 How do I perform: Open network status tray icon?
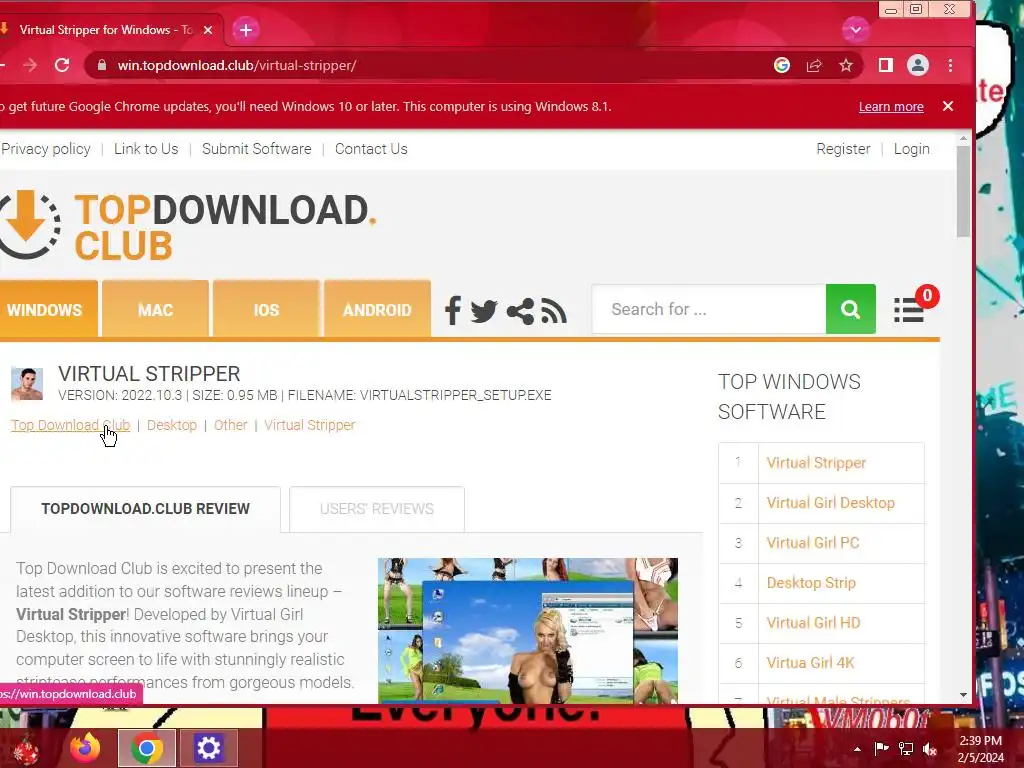tap(906, 749)
